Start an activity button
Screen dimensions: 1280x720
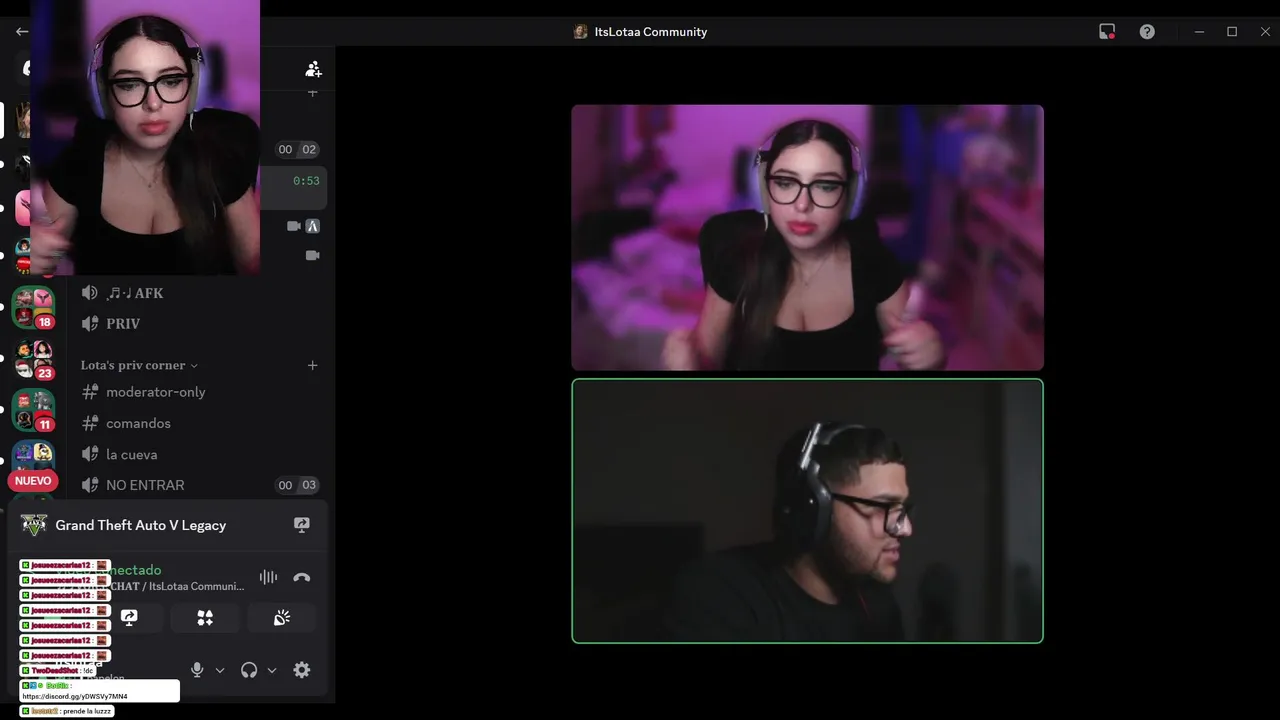point(205,618)
